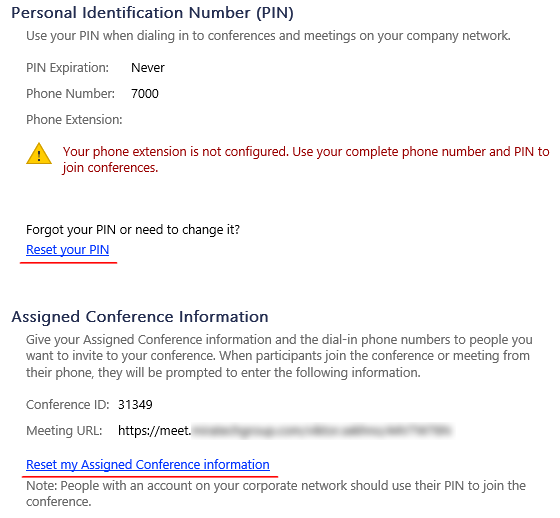Click the Forgot your PIN question text
The image size is (560, 518).
coord(133,230)
